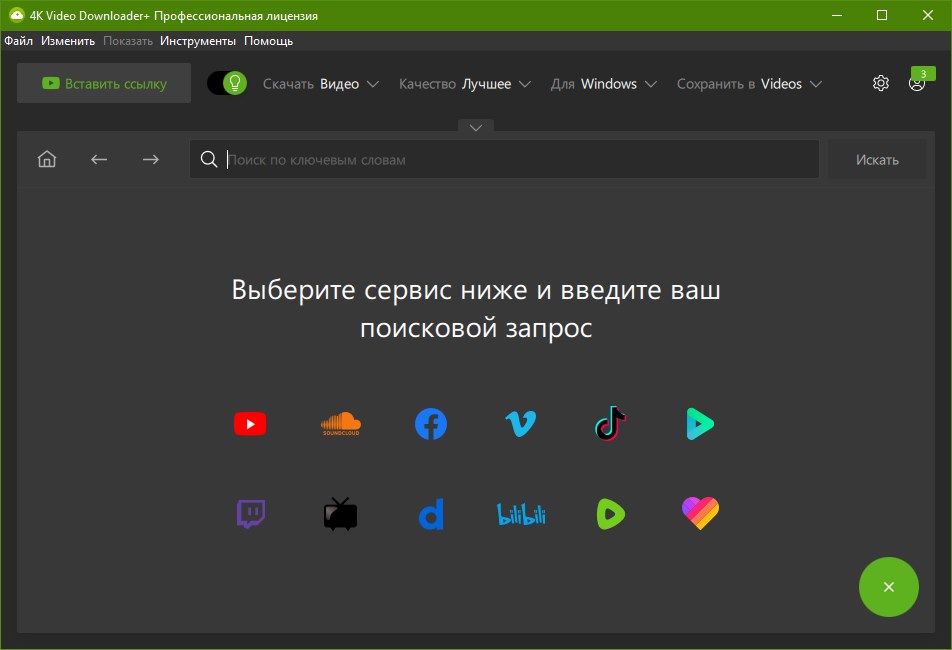
Task: Close browser with green round X button
Action: (x=888, y=587)
